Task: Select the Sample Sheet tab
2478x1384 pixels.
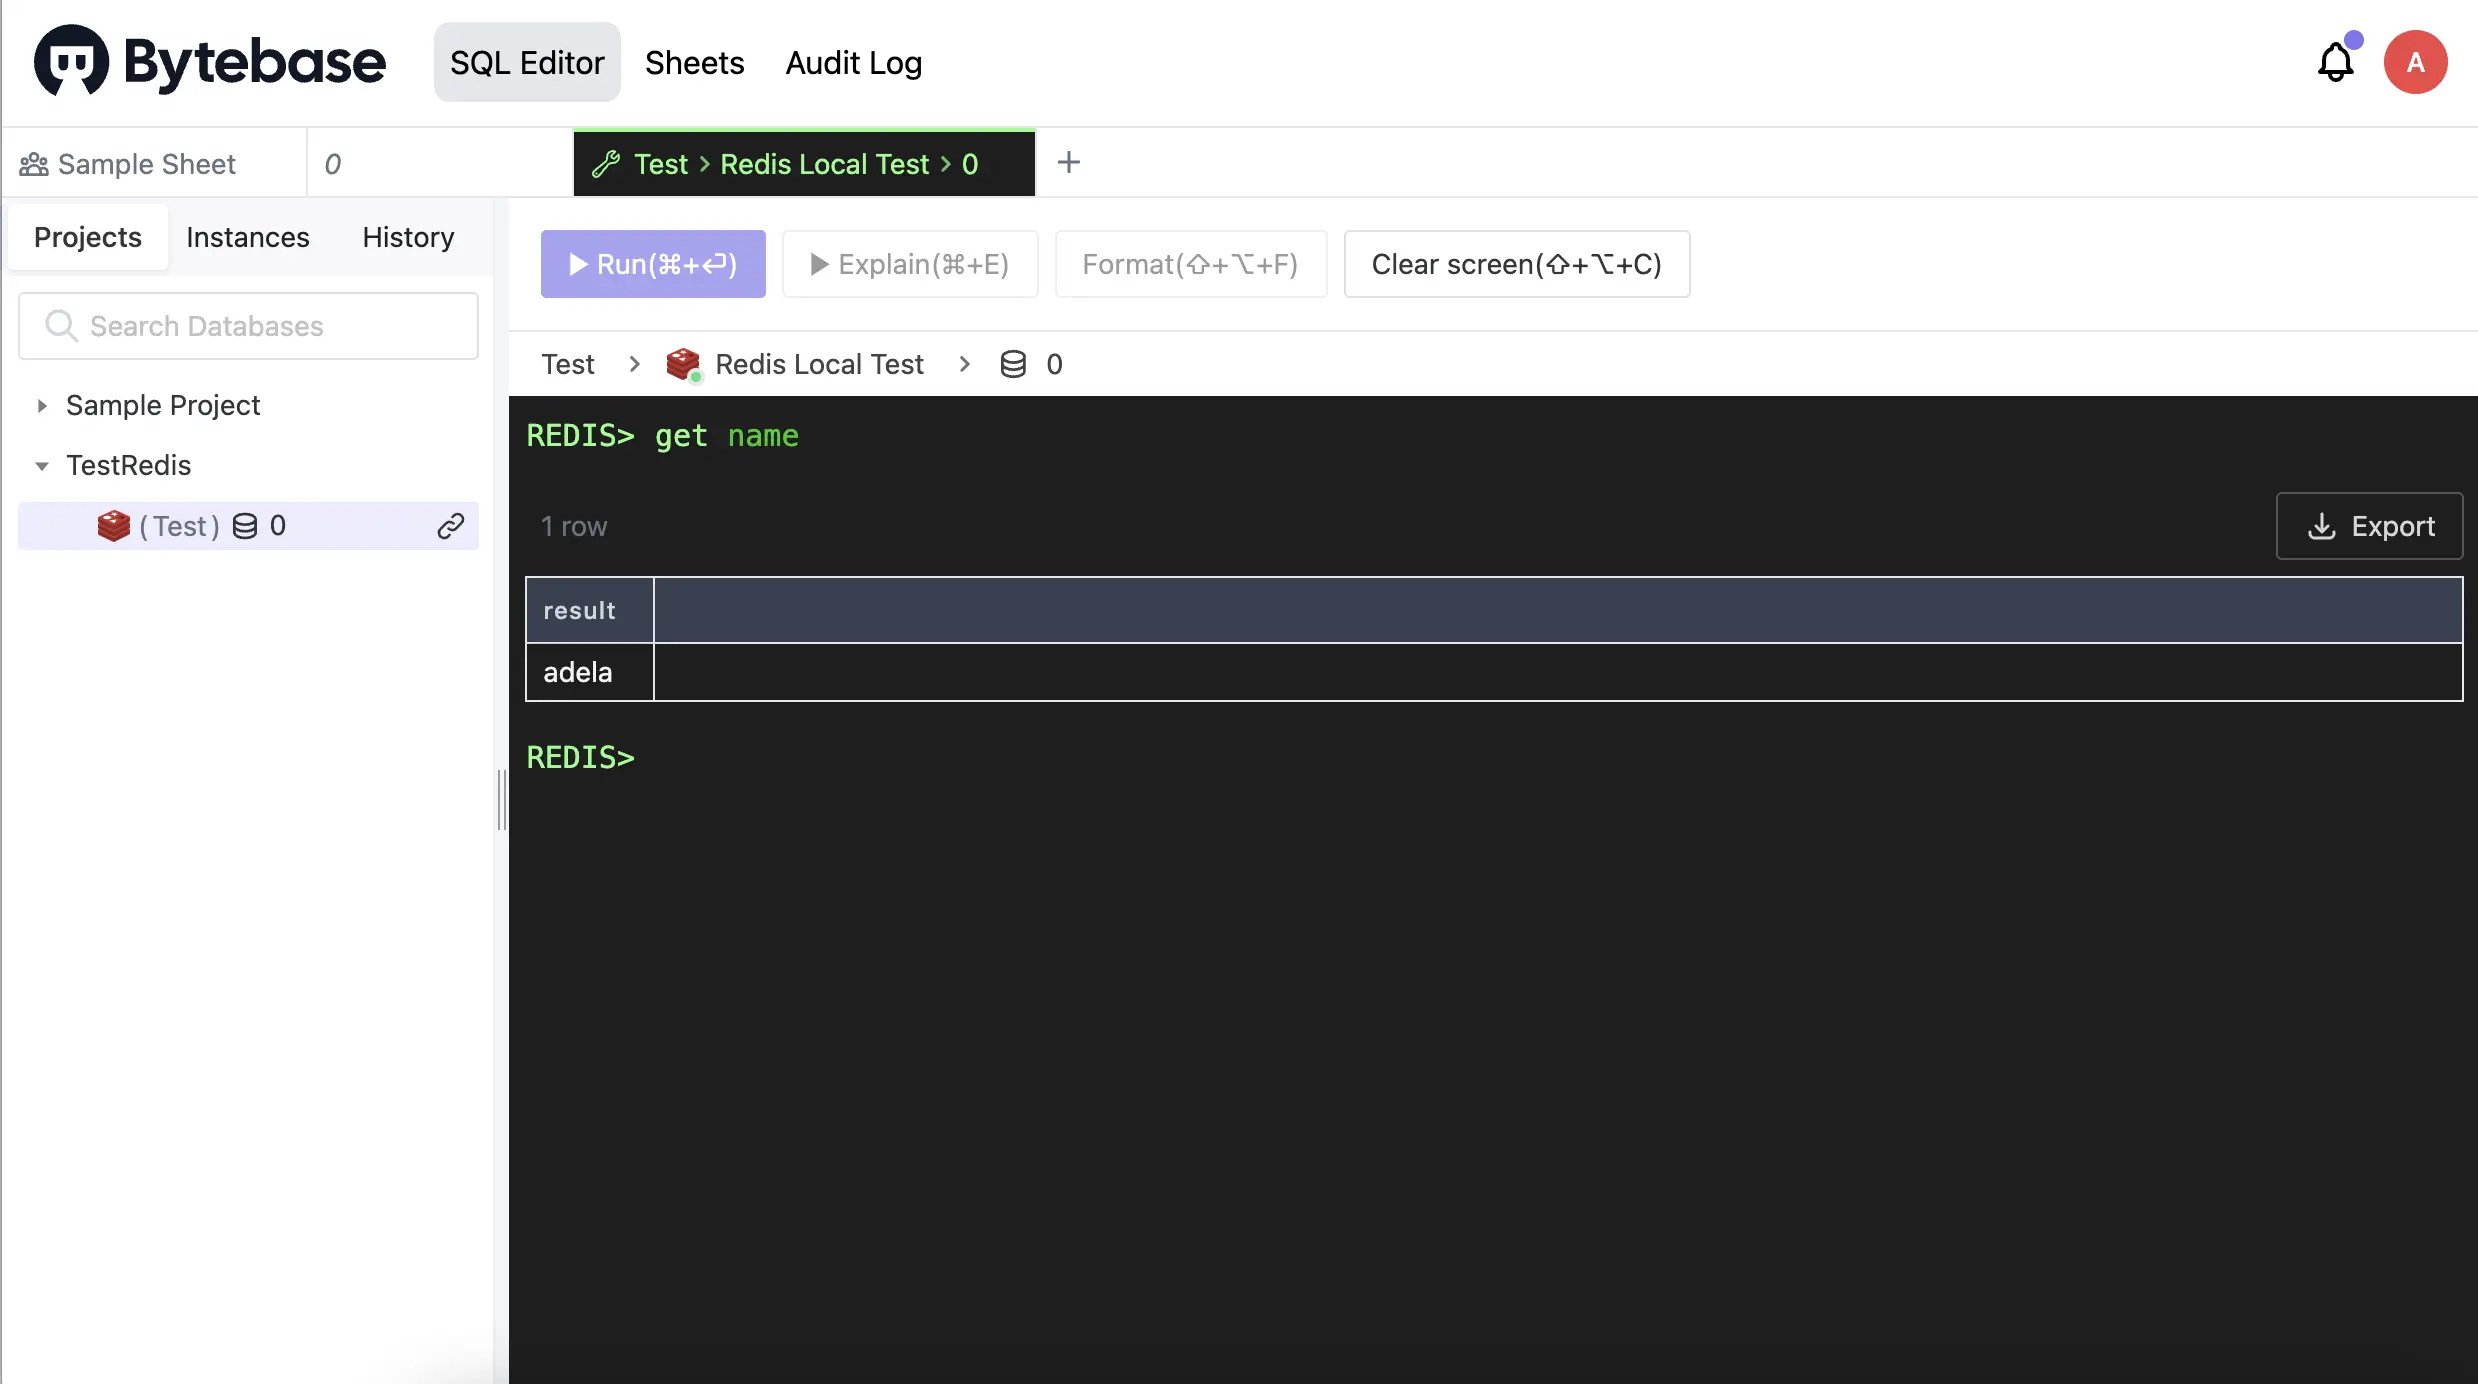Action: coord(155,163)
